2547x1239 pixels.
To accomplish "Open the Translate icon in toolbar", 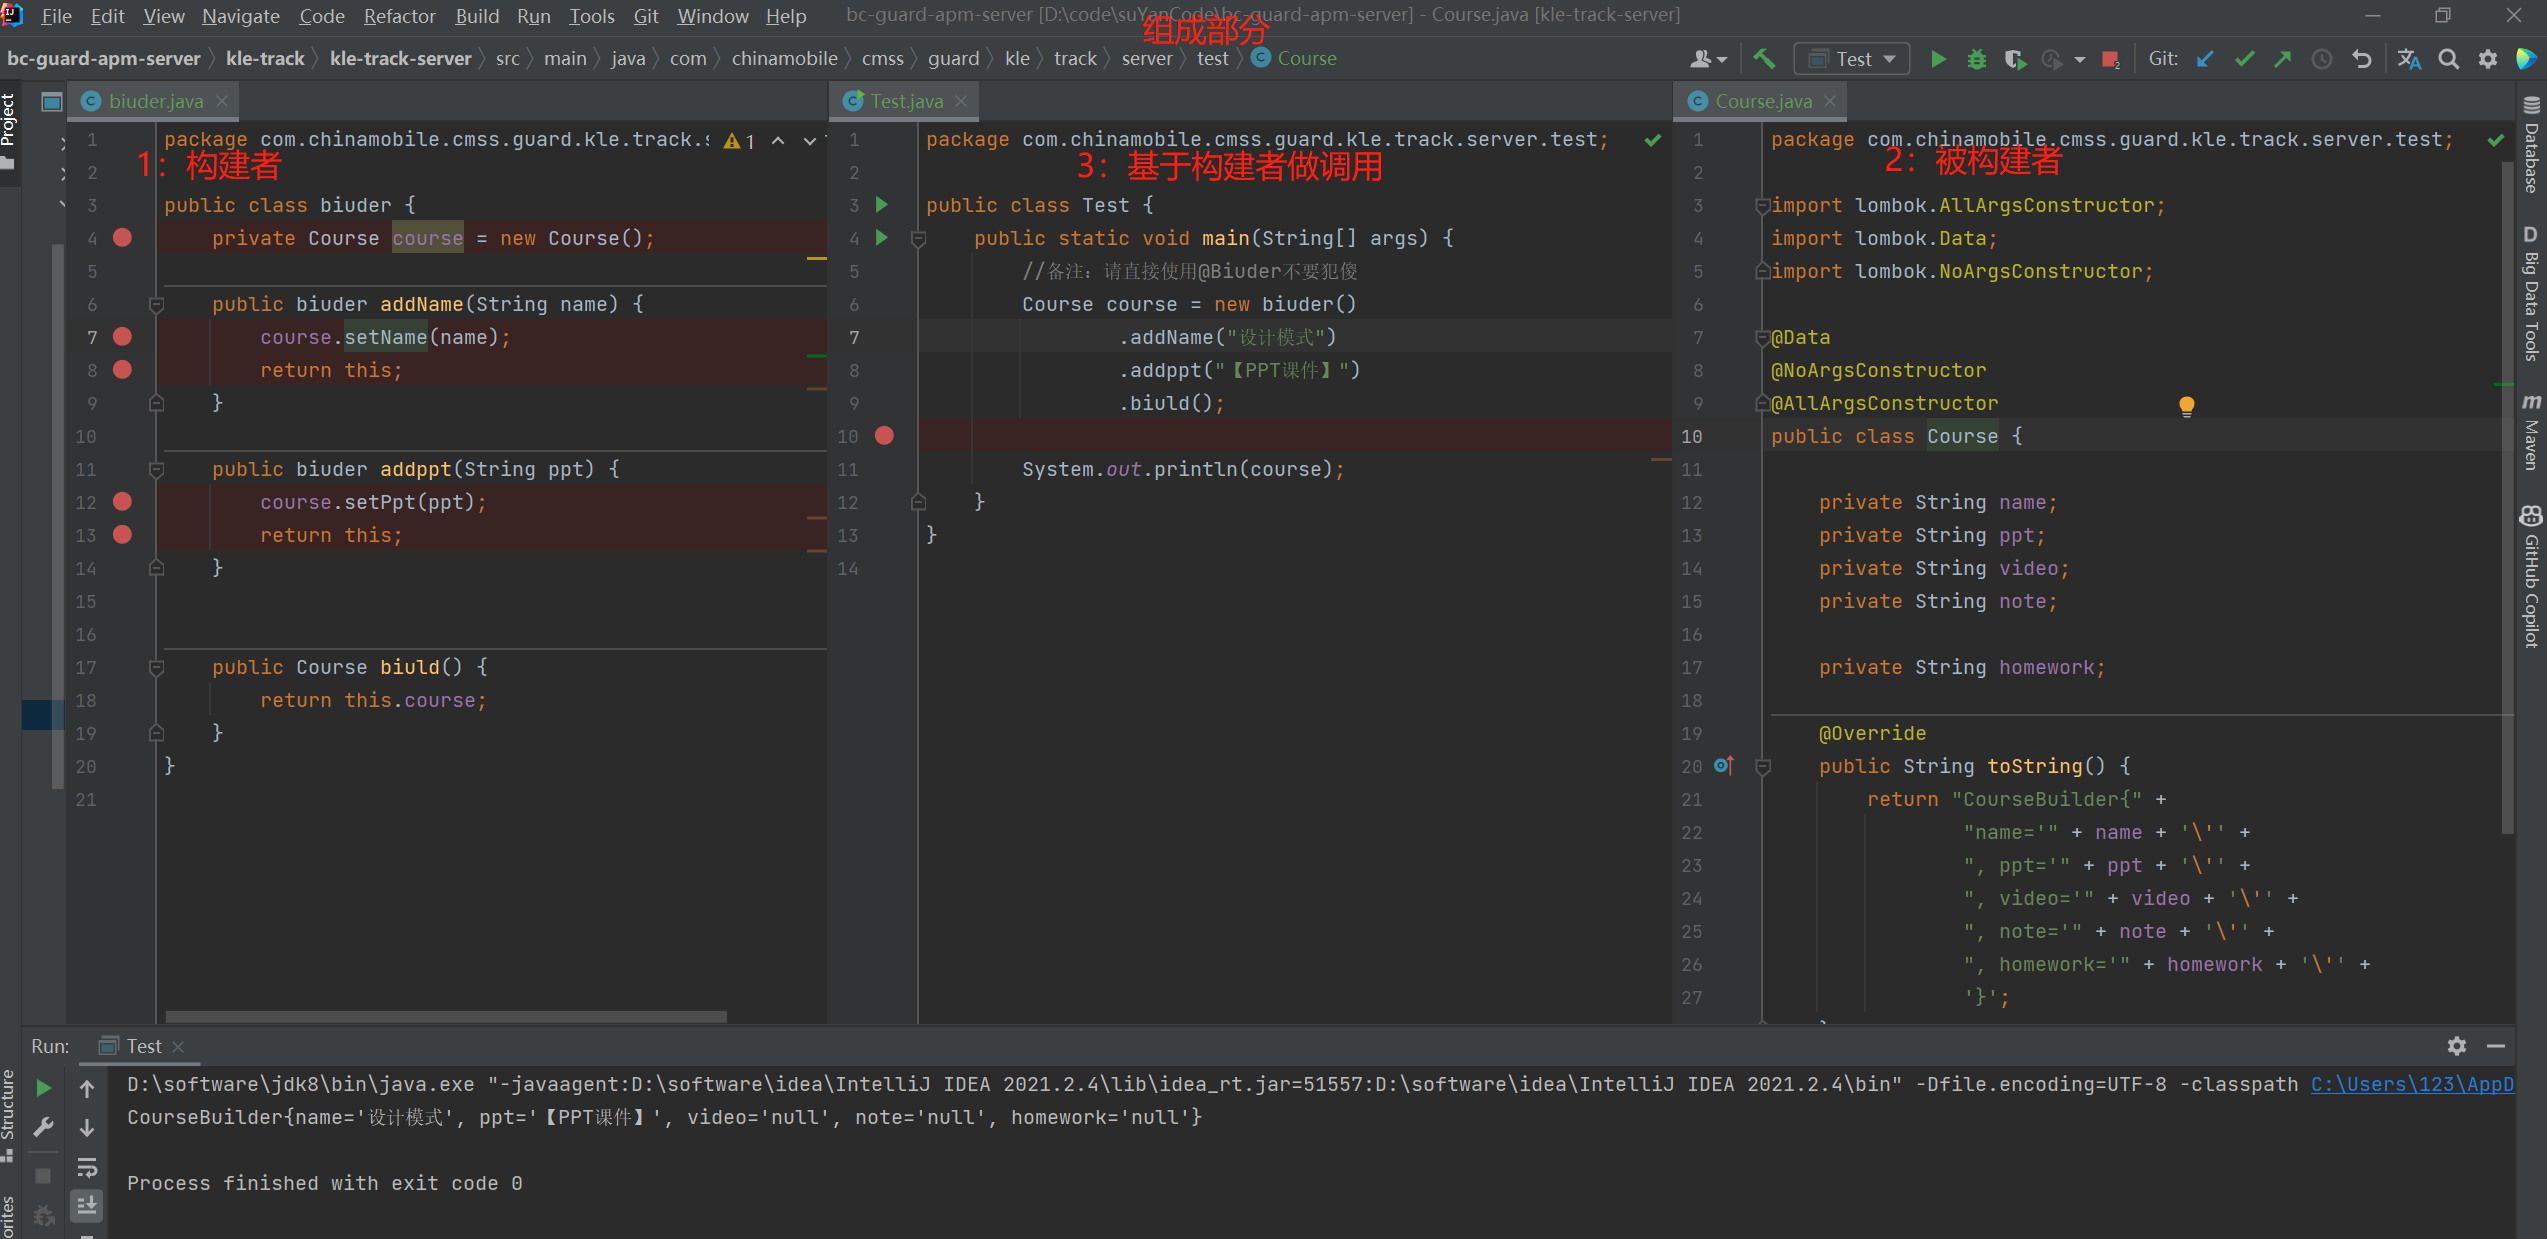I will [2409, 59].
